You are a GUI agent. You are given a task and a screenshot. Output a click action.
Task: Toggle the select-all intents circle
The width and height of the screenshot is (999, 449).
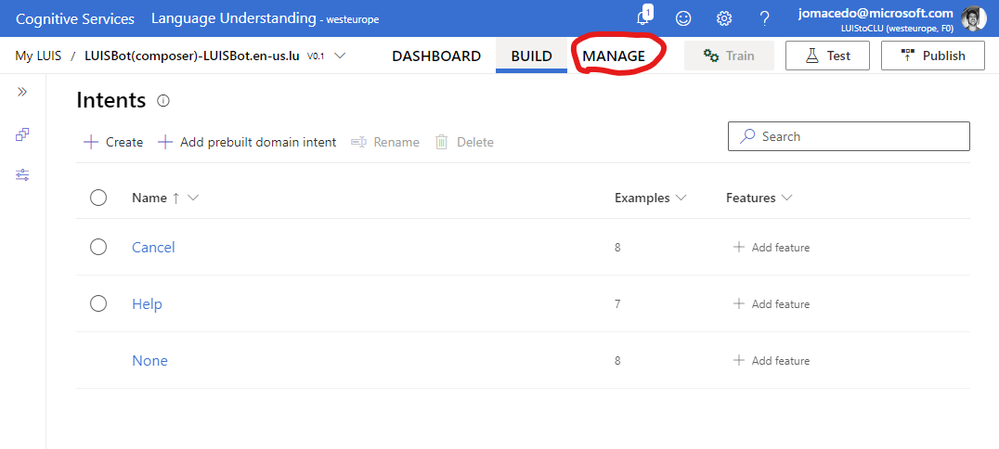coord(98,197)
